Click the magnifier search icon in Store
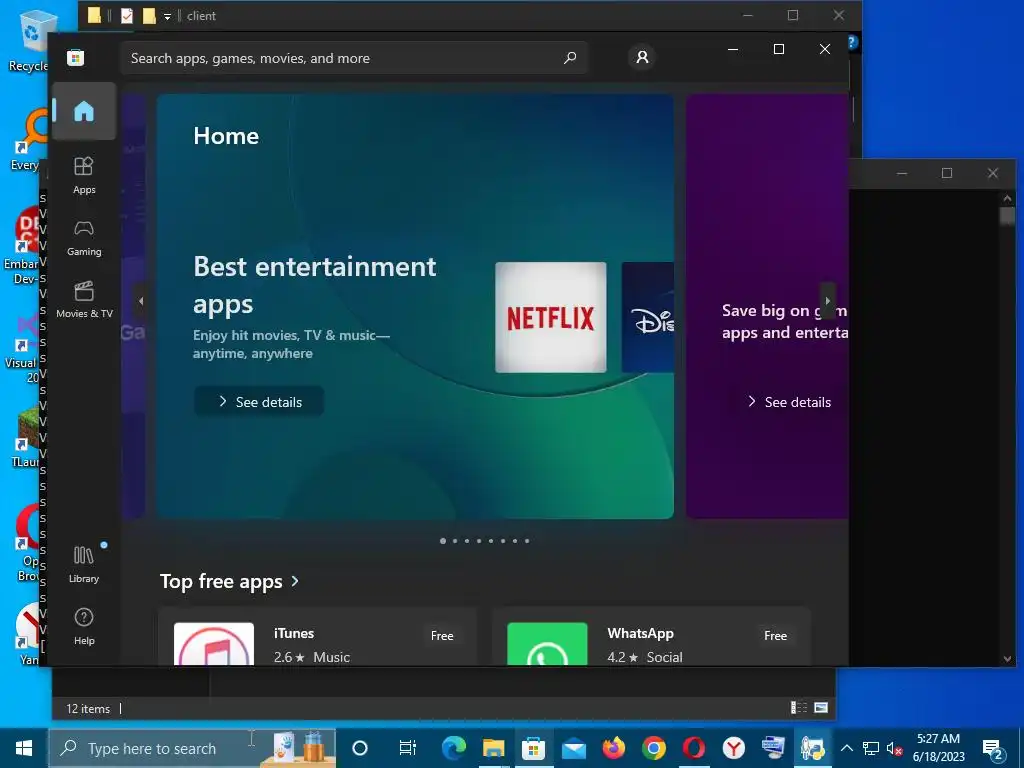Viewport: 1024px width, 768px height. pyautogui.click(x=570, y=58)
